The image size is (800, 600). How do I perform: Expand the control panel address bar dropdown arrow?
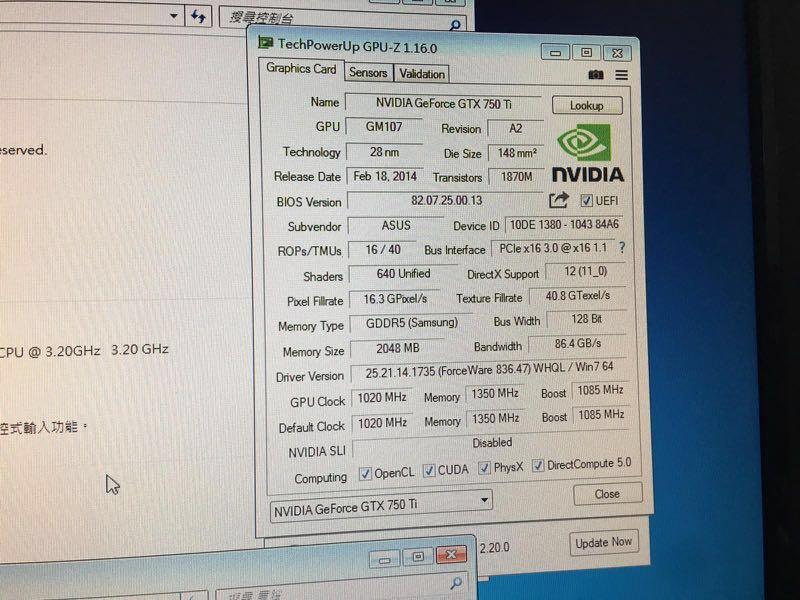[174, 16]
